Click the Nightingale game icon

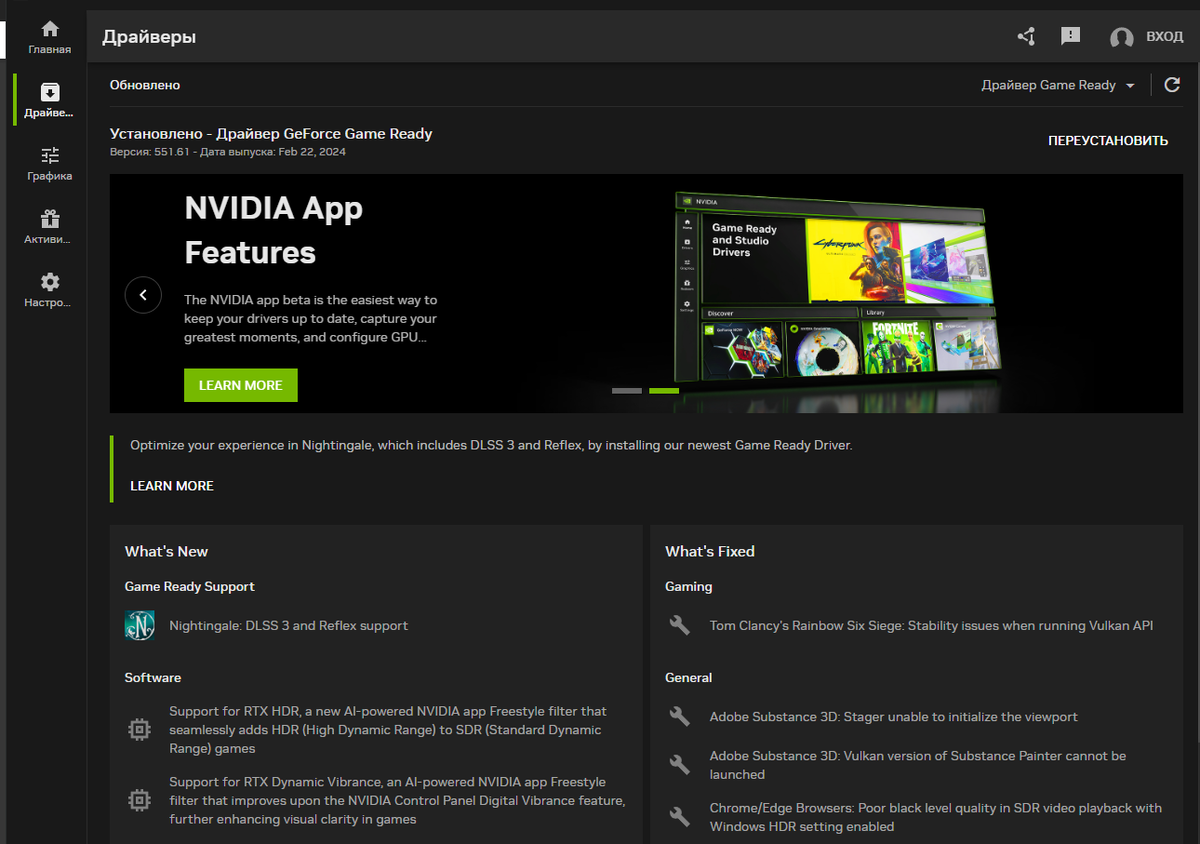139,625
